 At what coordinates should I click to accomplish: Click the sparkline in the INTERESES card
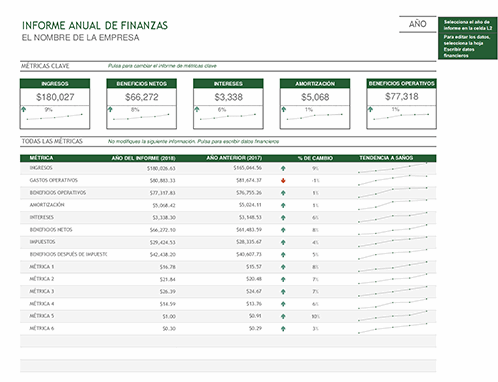click(228, 117)
